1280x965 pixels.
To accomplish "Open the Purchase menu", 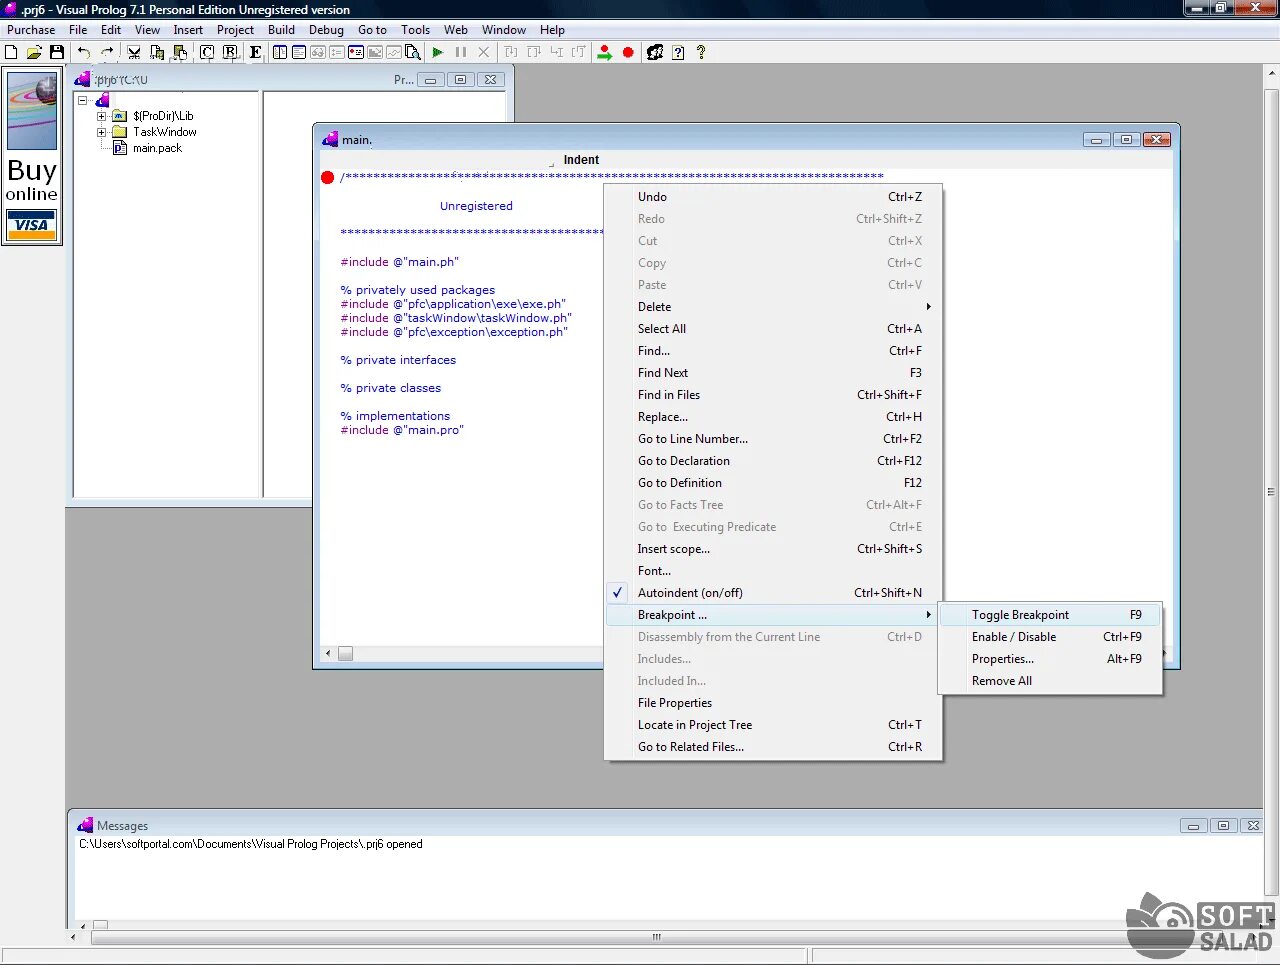I will coord(31,30).
